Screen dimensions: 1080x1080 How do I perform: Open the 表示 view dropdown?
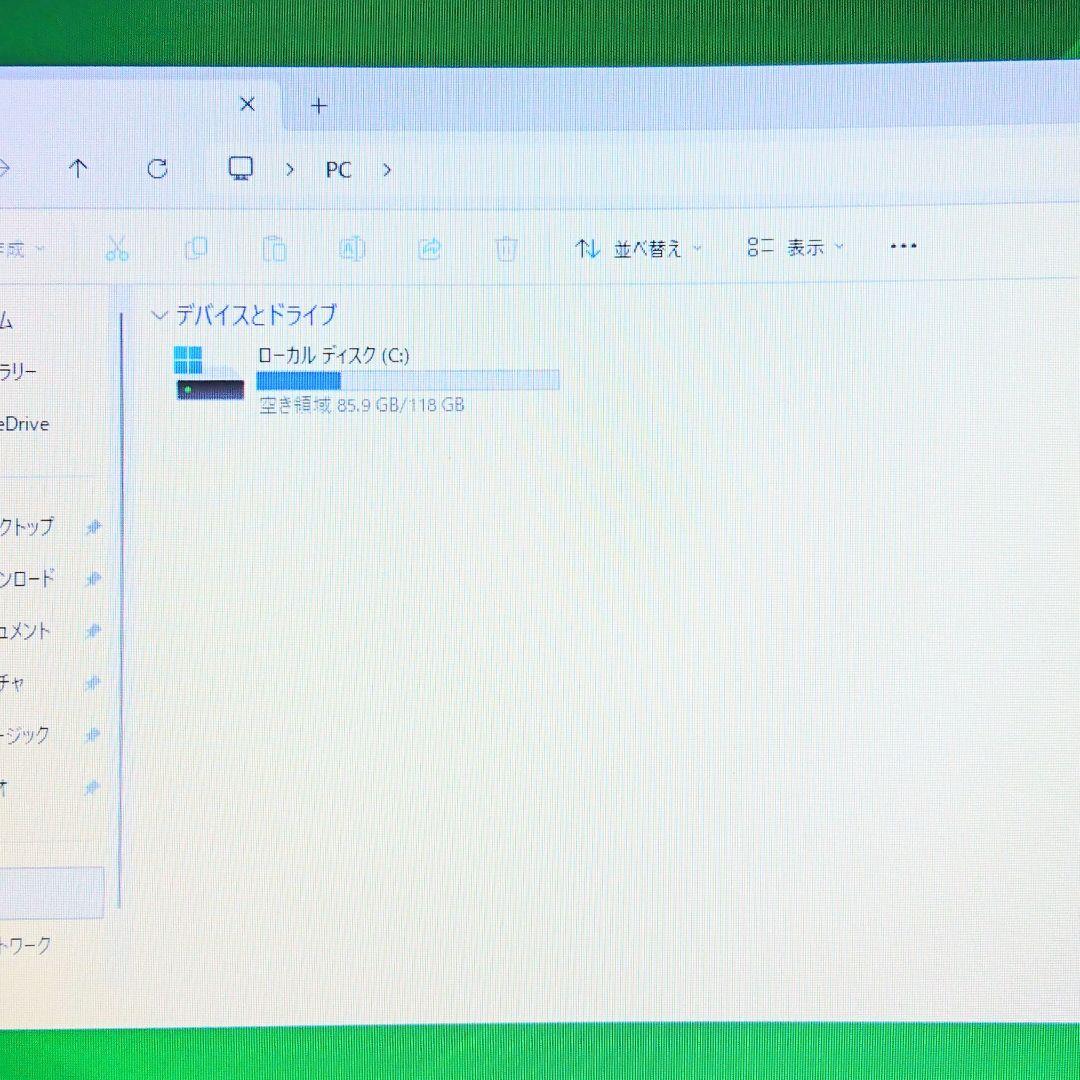click(x=796, y=247)
